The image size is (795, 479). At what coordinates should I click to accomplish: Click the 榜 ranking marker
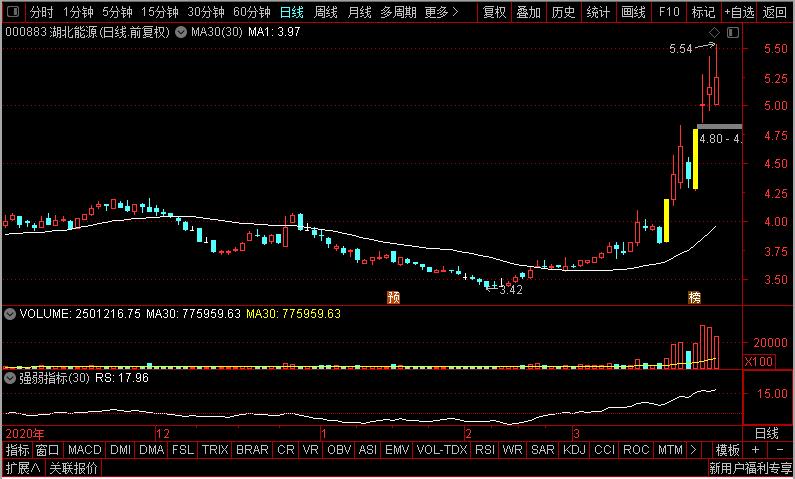[x=694, y=298]
